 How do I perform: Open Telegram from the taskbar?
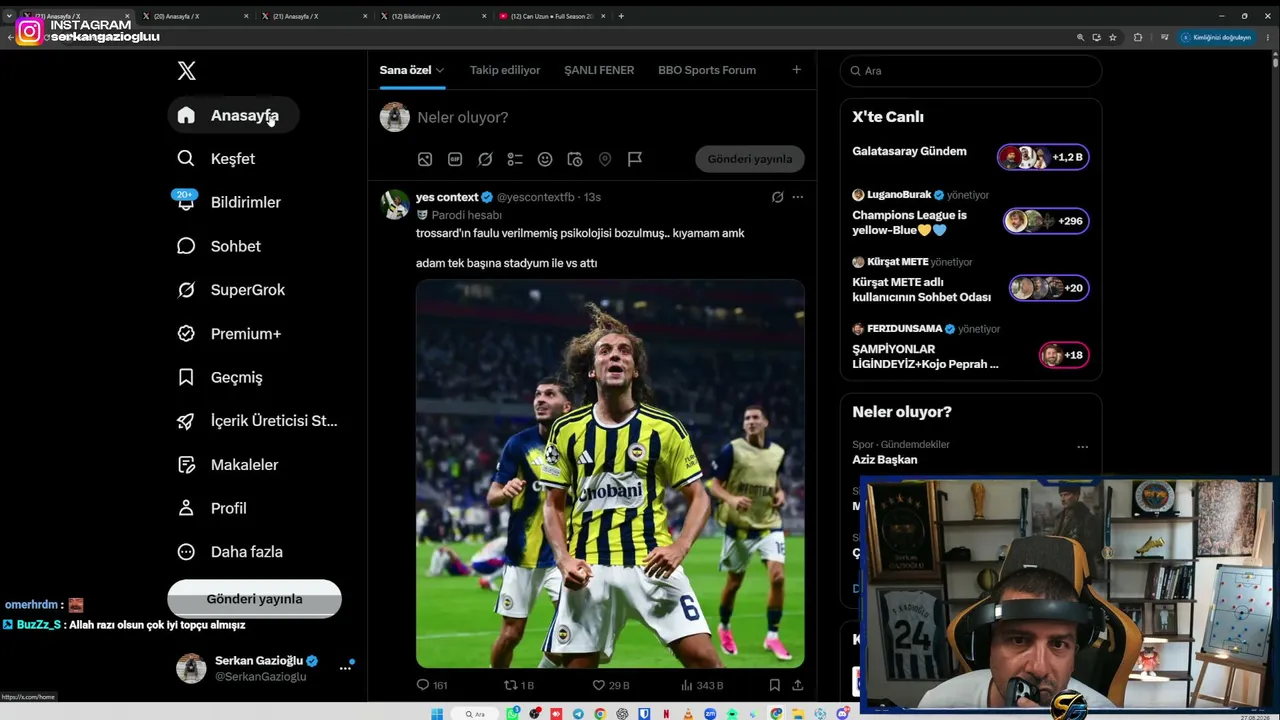click(x=578, y=714)
